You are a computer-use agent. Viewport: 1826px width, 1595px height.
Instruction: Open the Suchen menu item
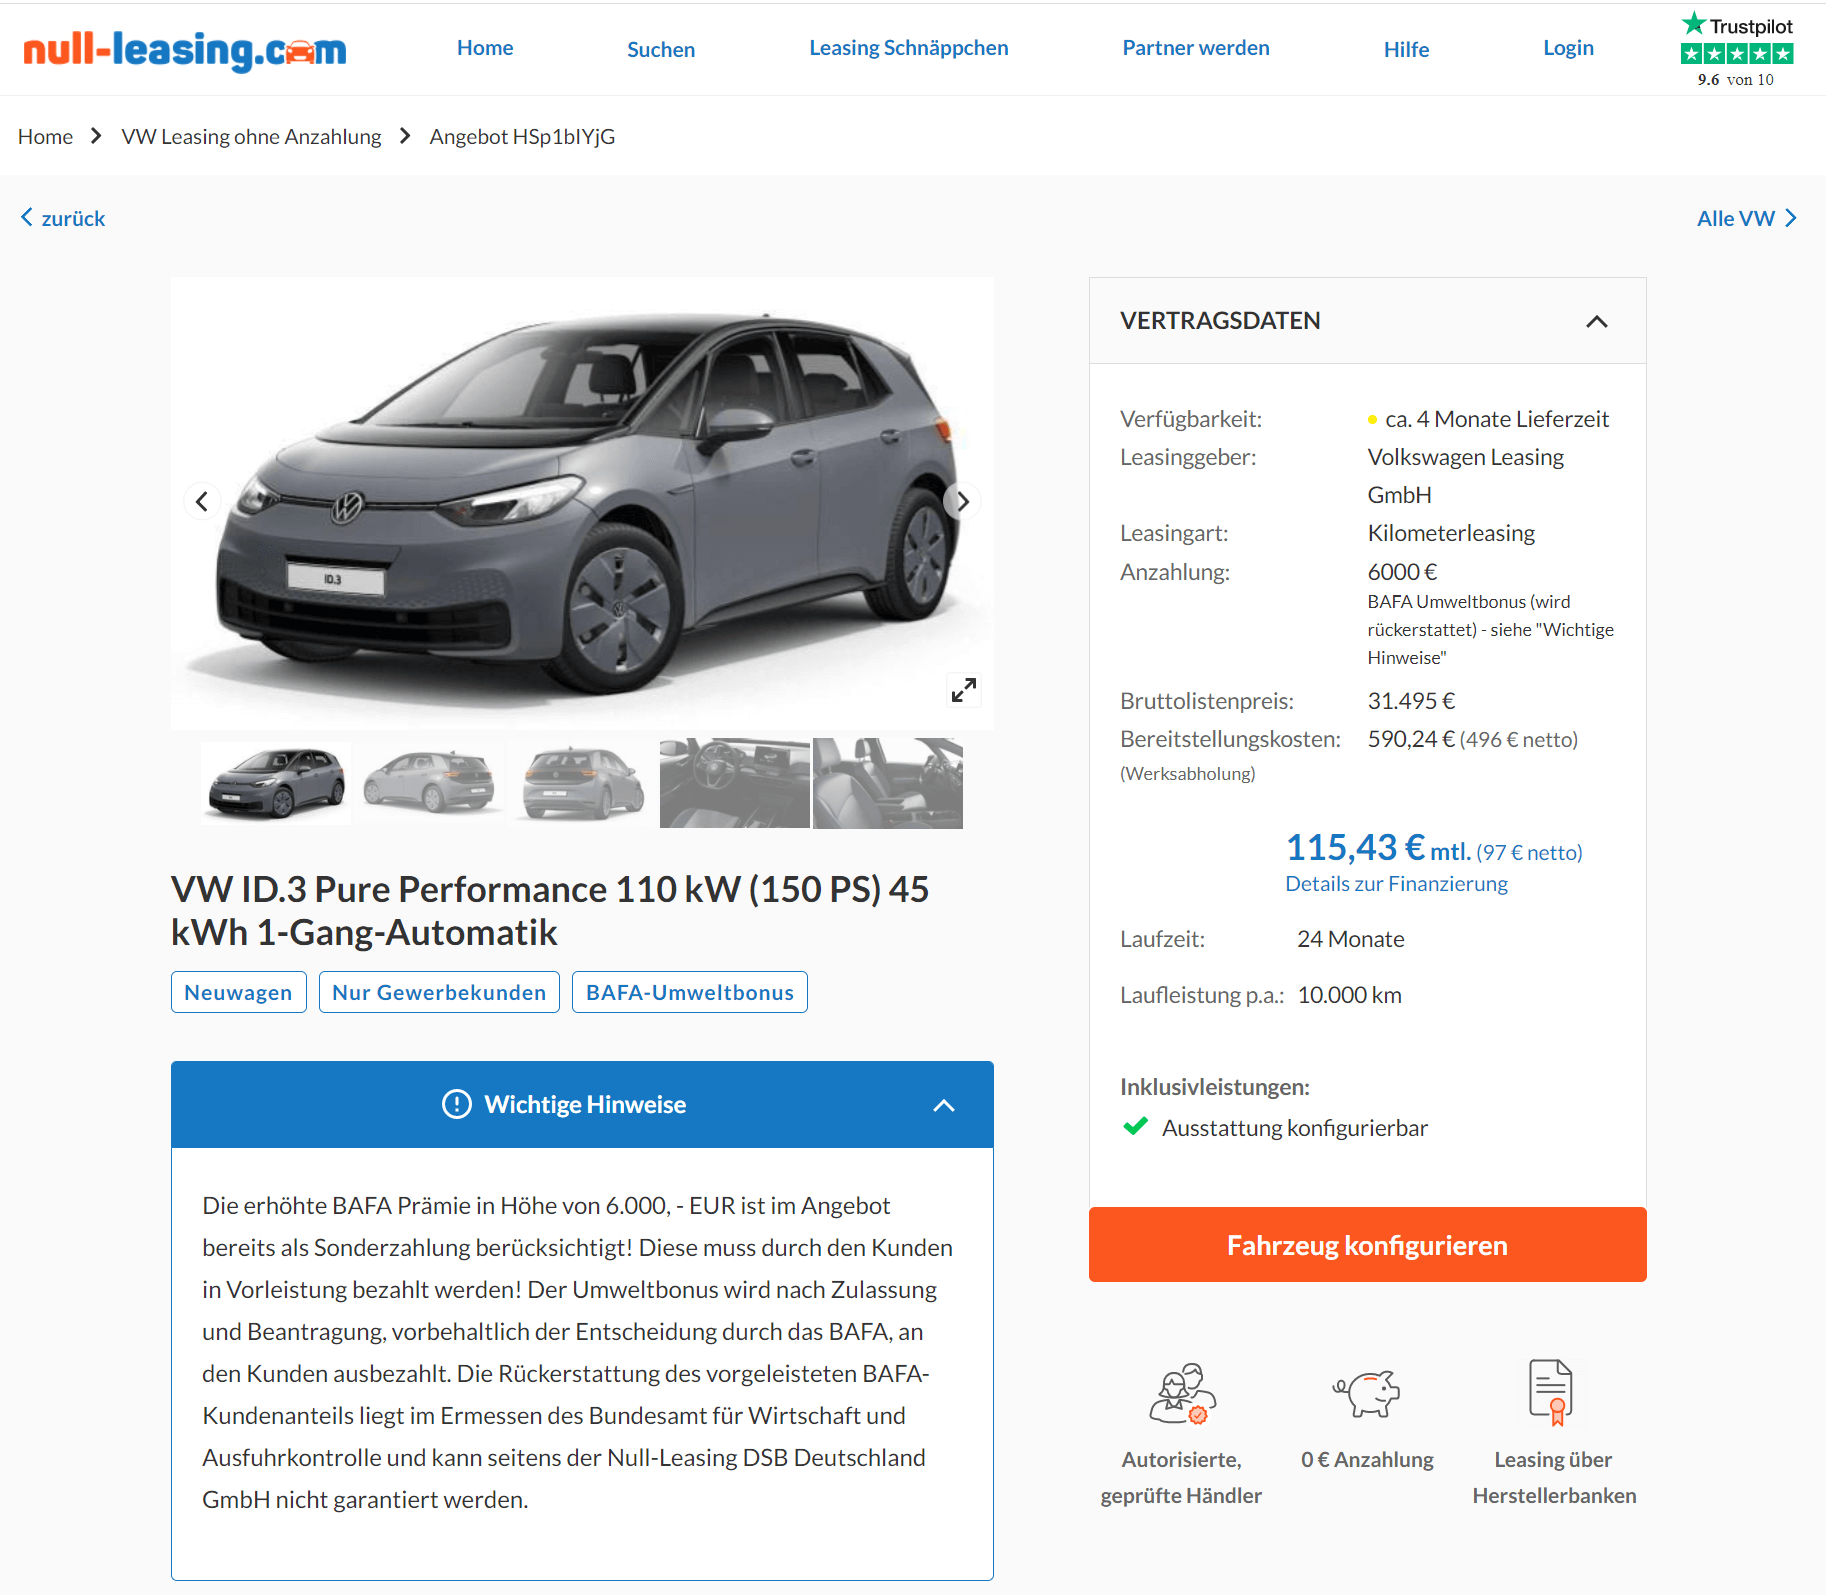(661, 49)
